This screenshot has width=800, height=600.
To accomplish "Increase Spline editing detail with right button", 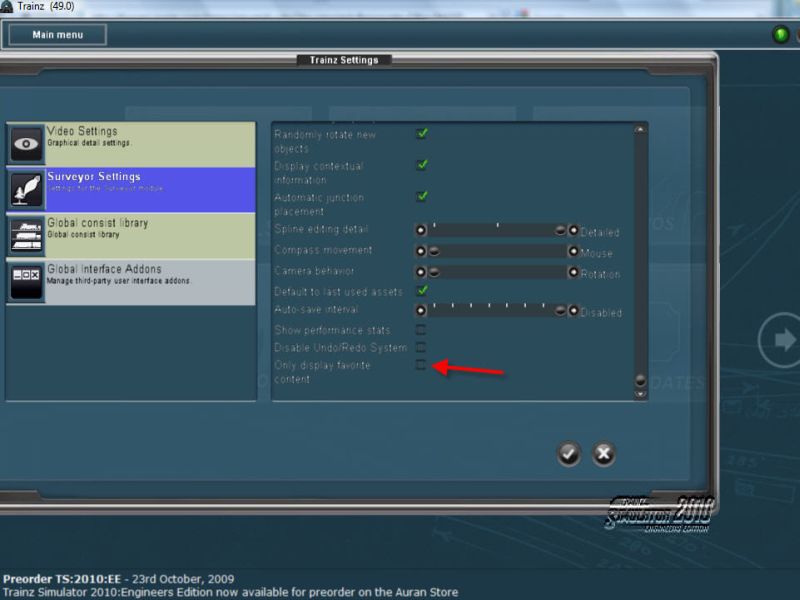I will [x=573, y=231].
